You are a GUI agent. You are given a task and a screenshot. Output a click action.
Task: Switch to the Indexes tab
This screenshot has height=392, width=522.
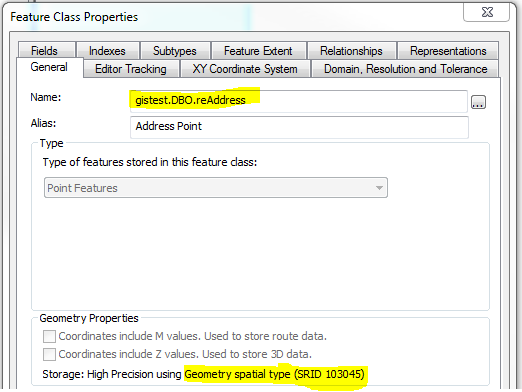pyautogui.click(x=108, y=51)
